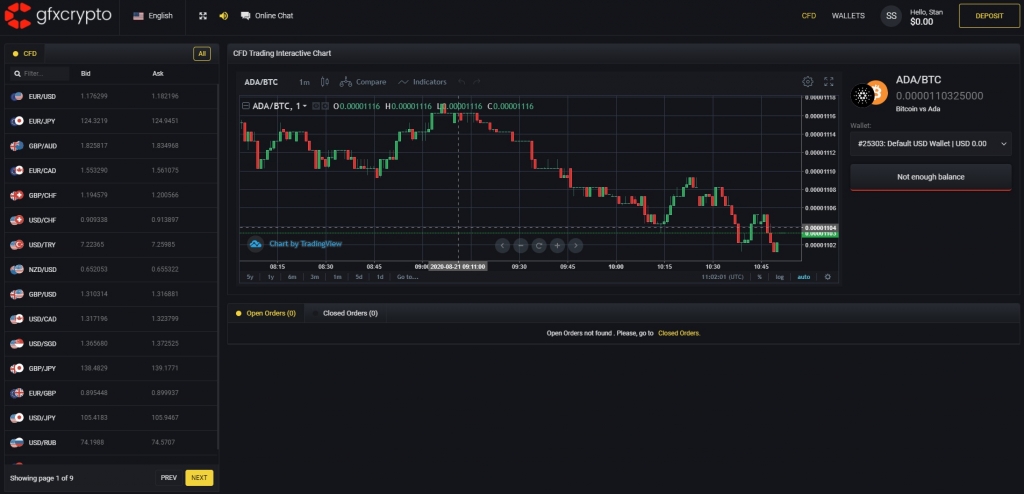The image size is (1024, 494).
Task: Open the Indicators menu
Action: point(423,82)
